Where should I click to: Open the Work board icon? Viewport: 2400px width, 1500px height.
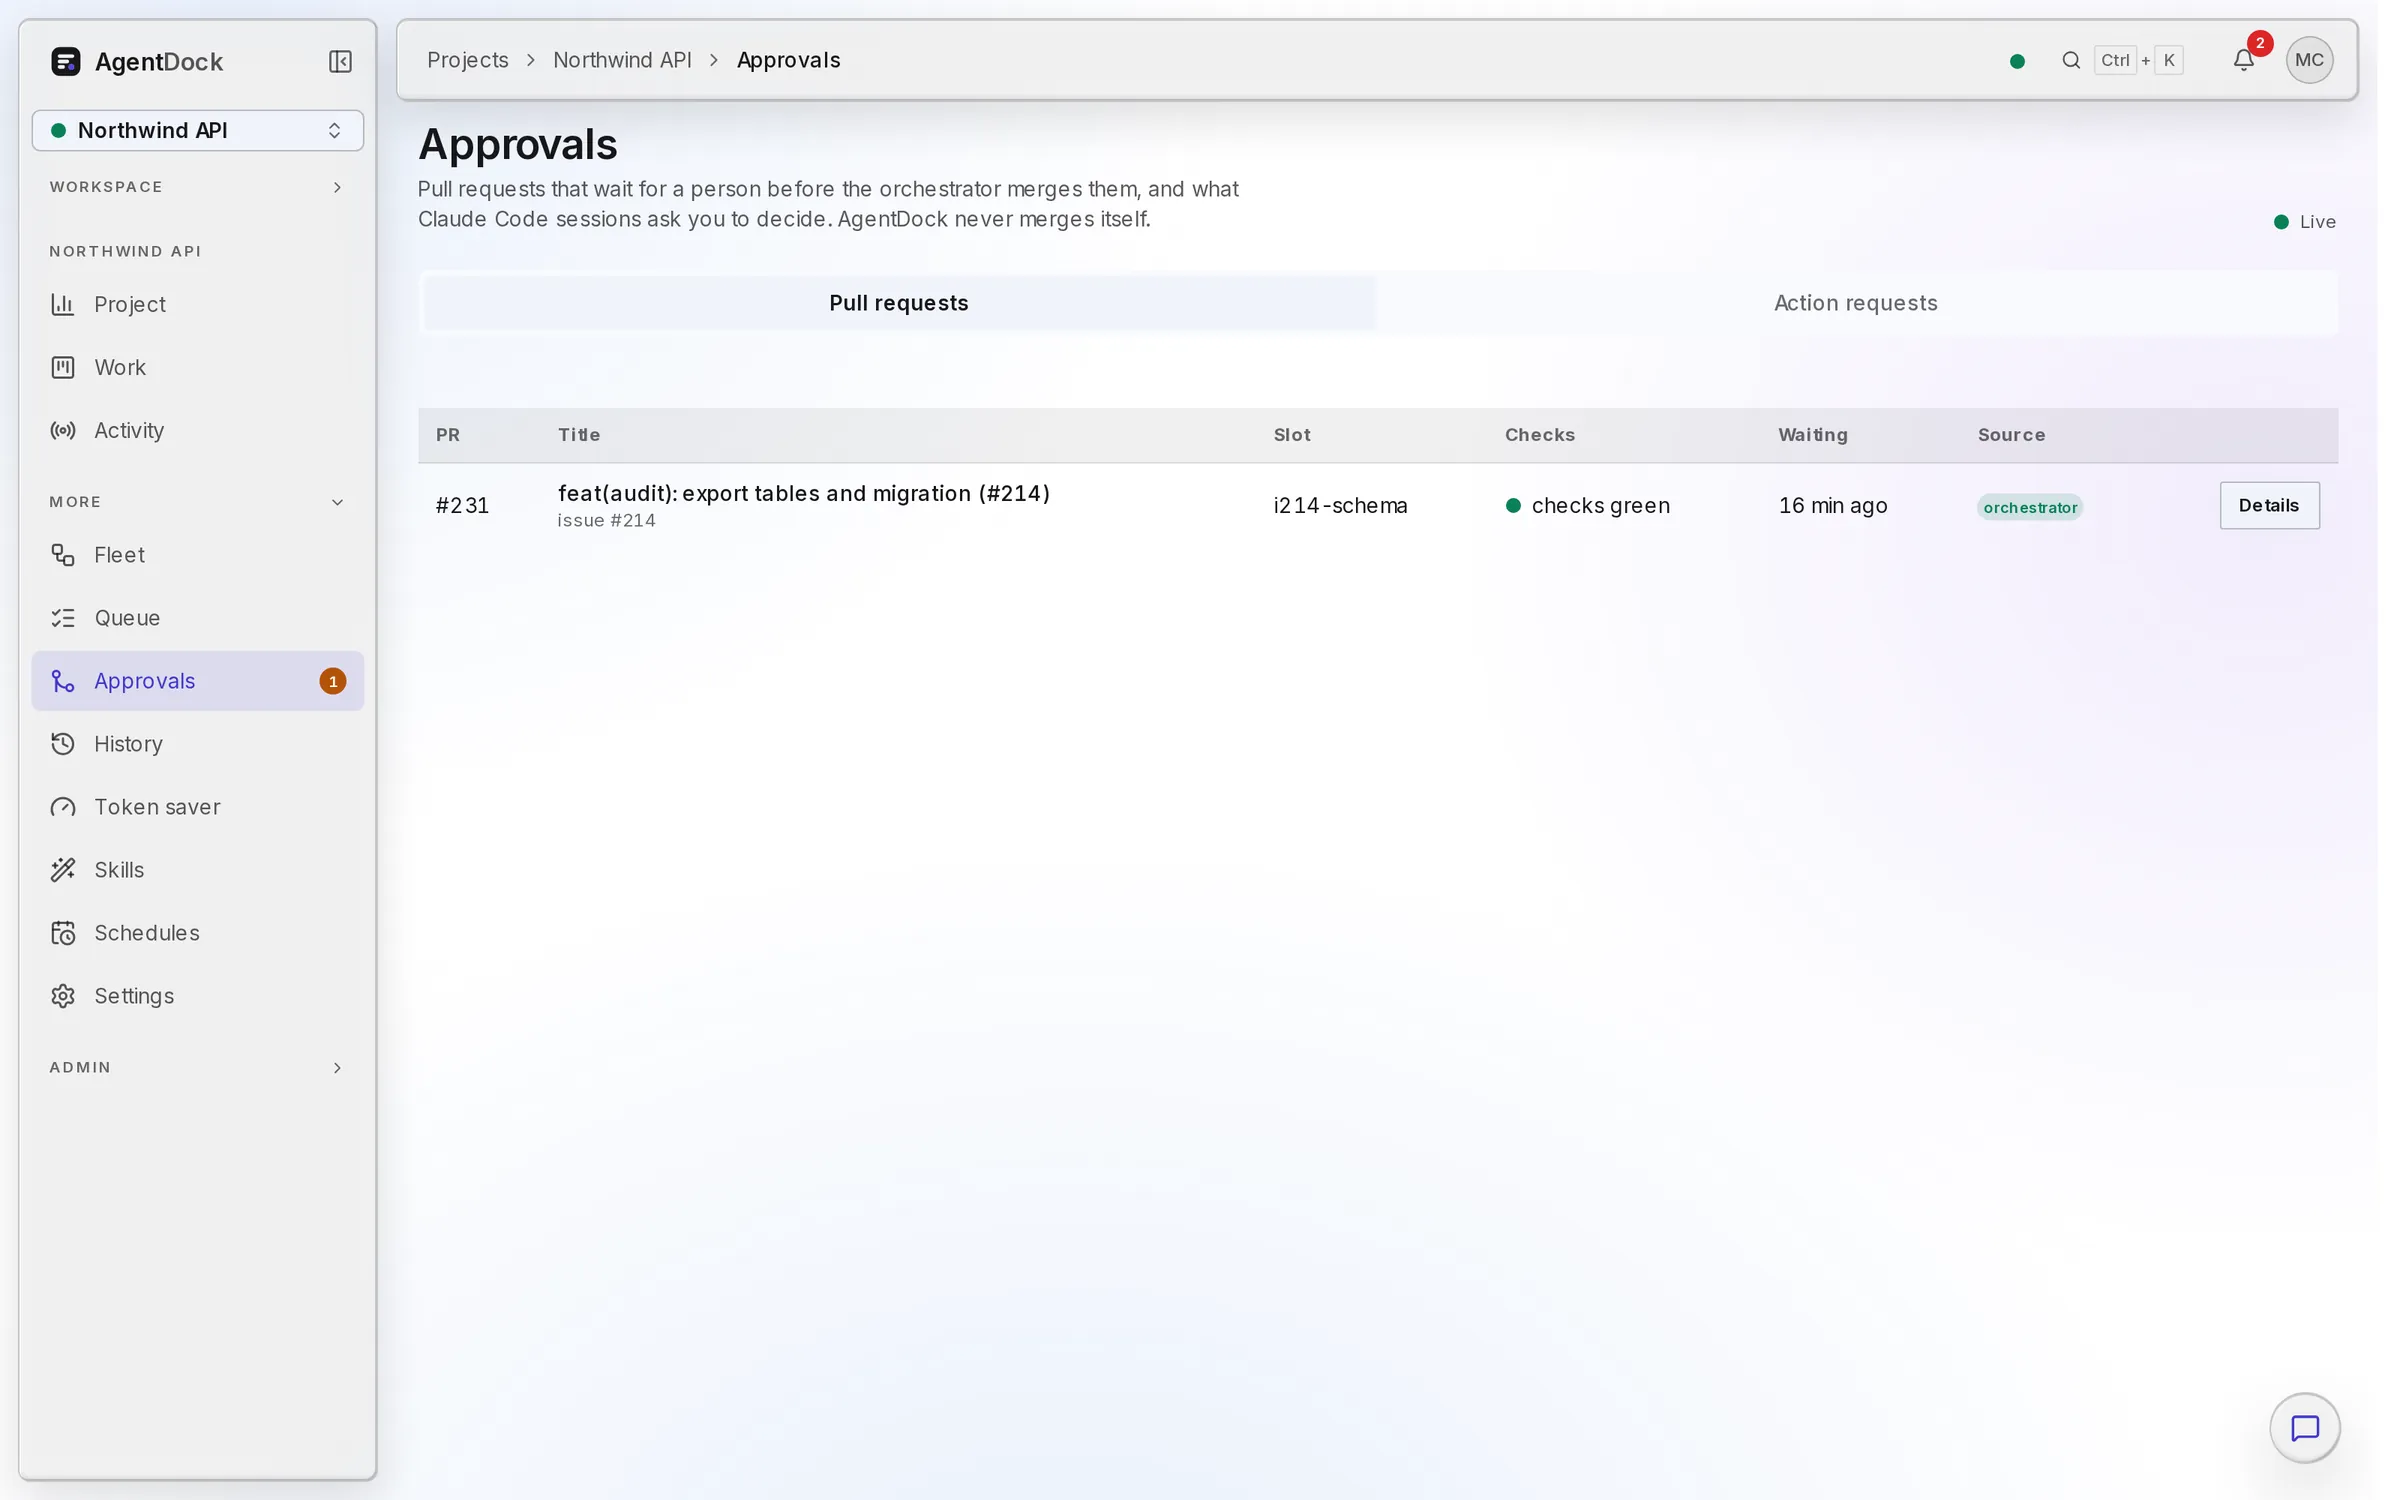(x=63, y=367)
